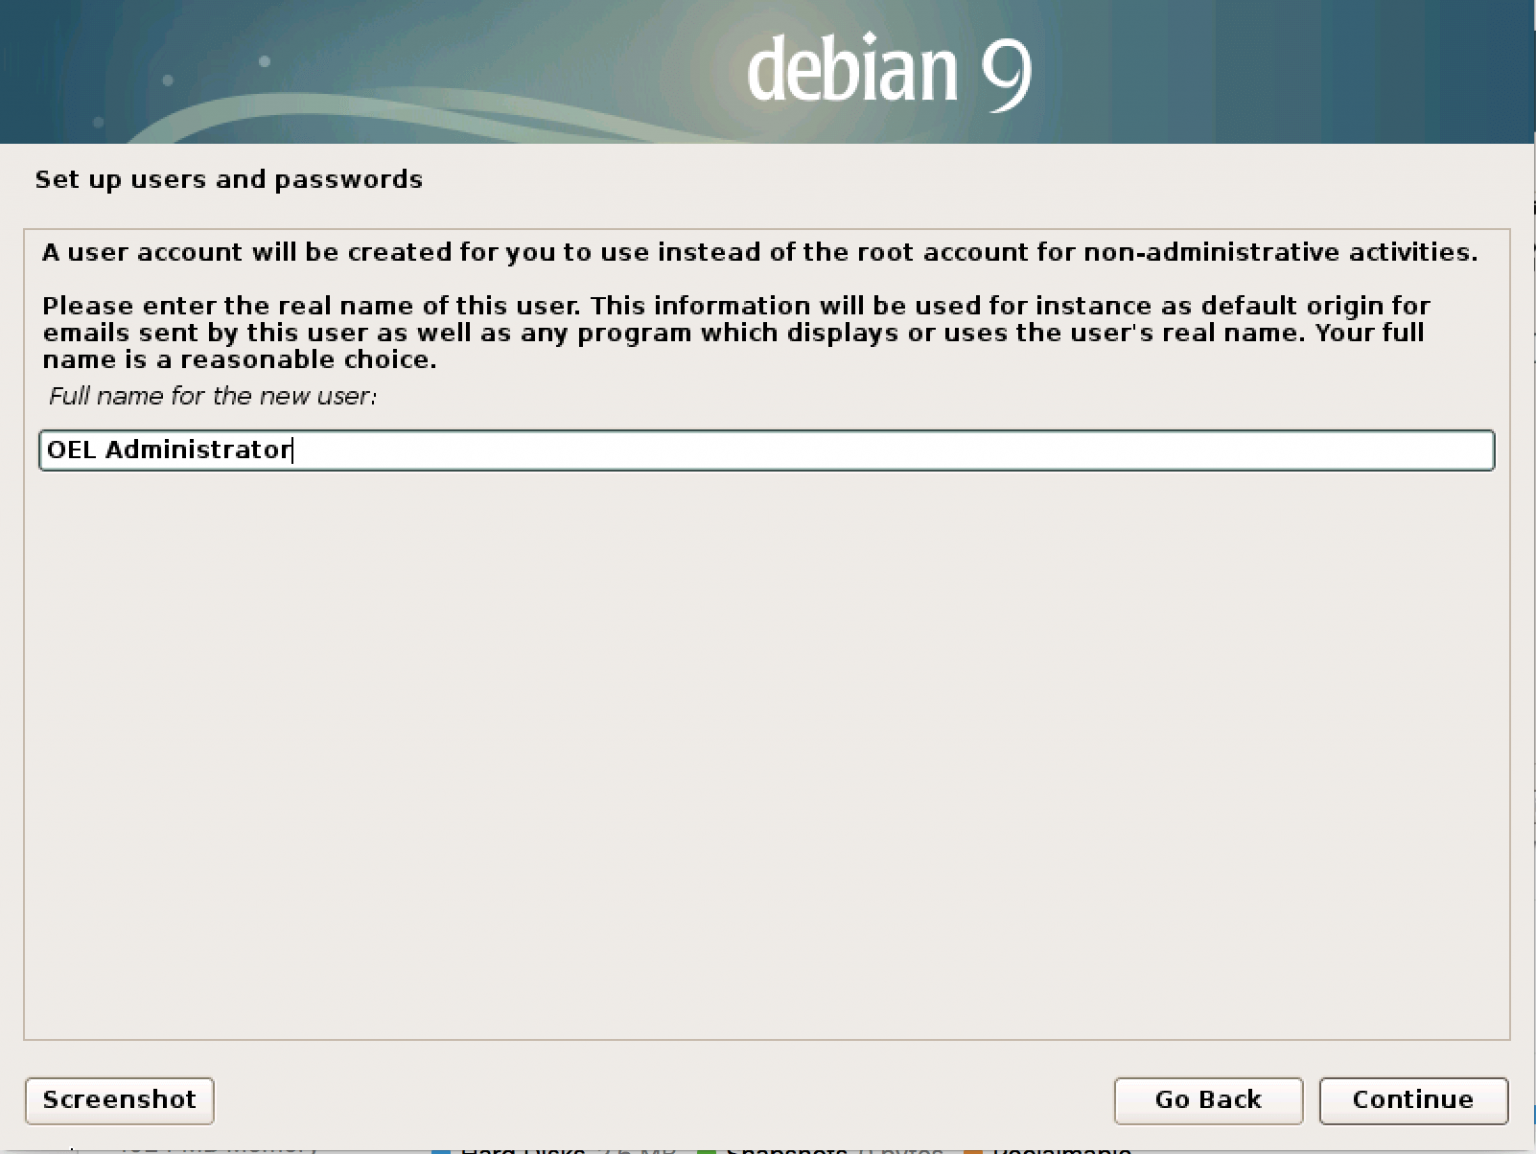Click the word "Administrator" inside the name field
1536x1154 pixels.
pyautogui.click(x=198, y=450)
